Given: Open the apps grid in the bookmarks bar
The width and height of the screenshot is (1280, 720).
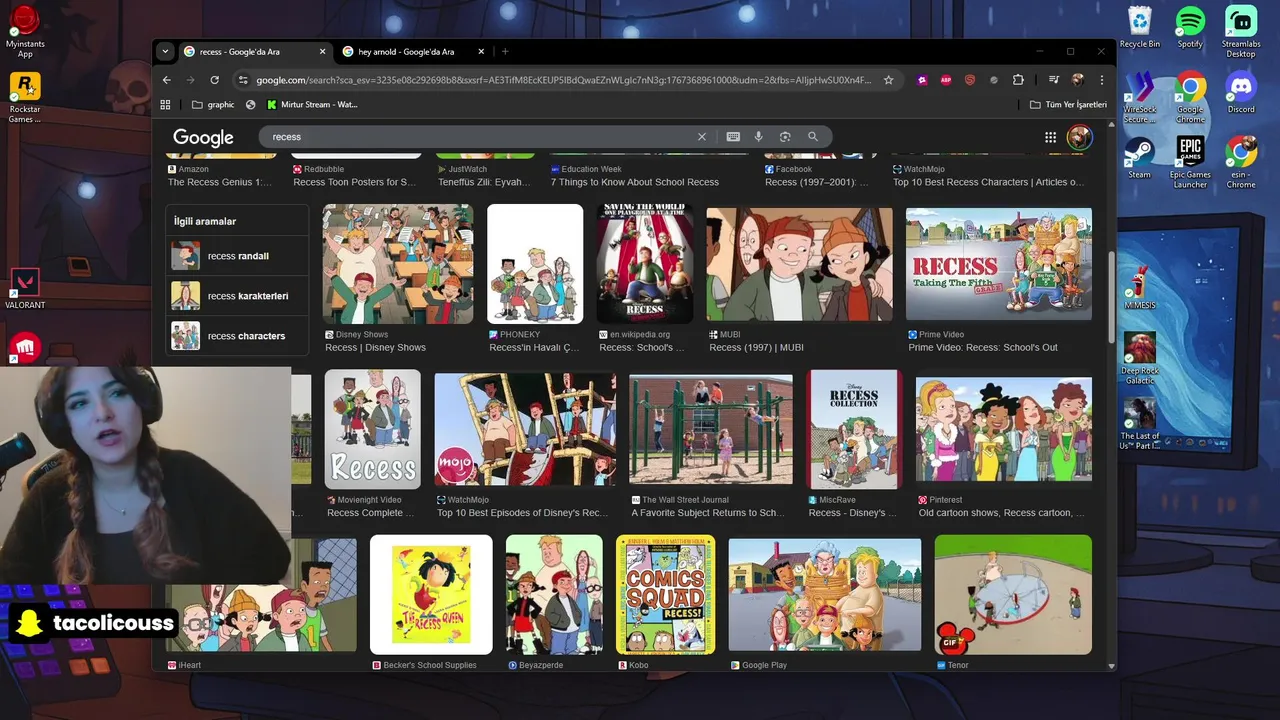Looking at the screenshot, I should point(166,104).
